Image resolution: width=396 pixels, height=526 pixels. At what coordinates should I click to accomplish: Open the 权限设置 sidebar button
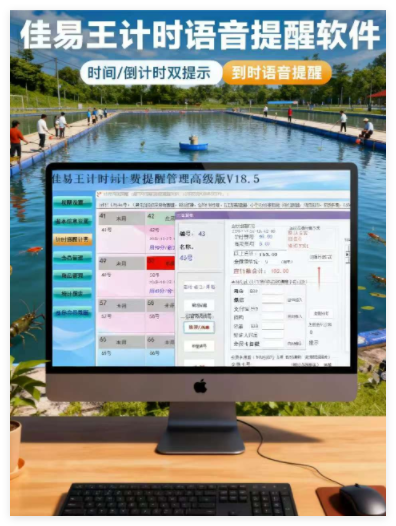73,202
